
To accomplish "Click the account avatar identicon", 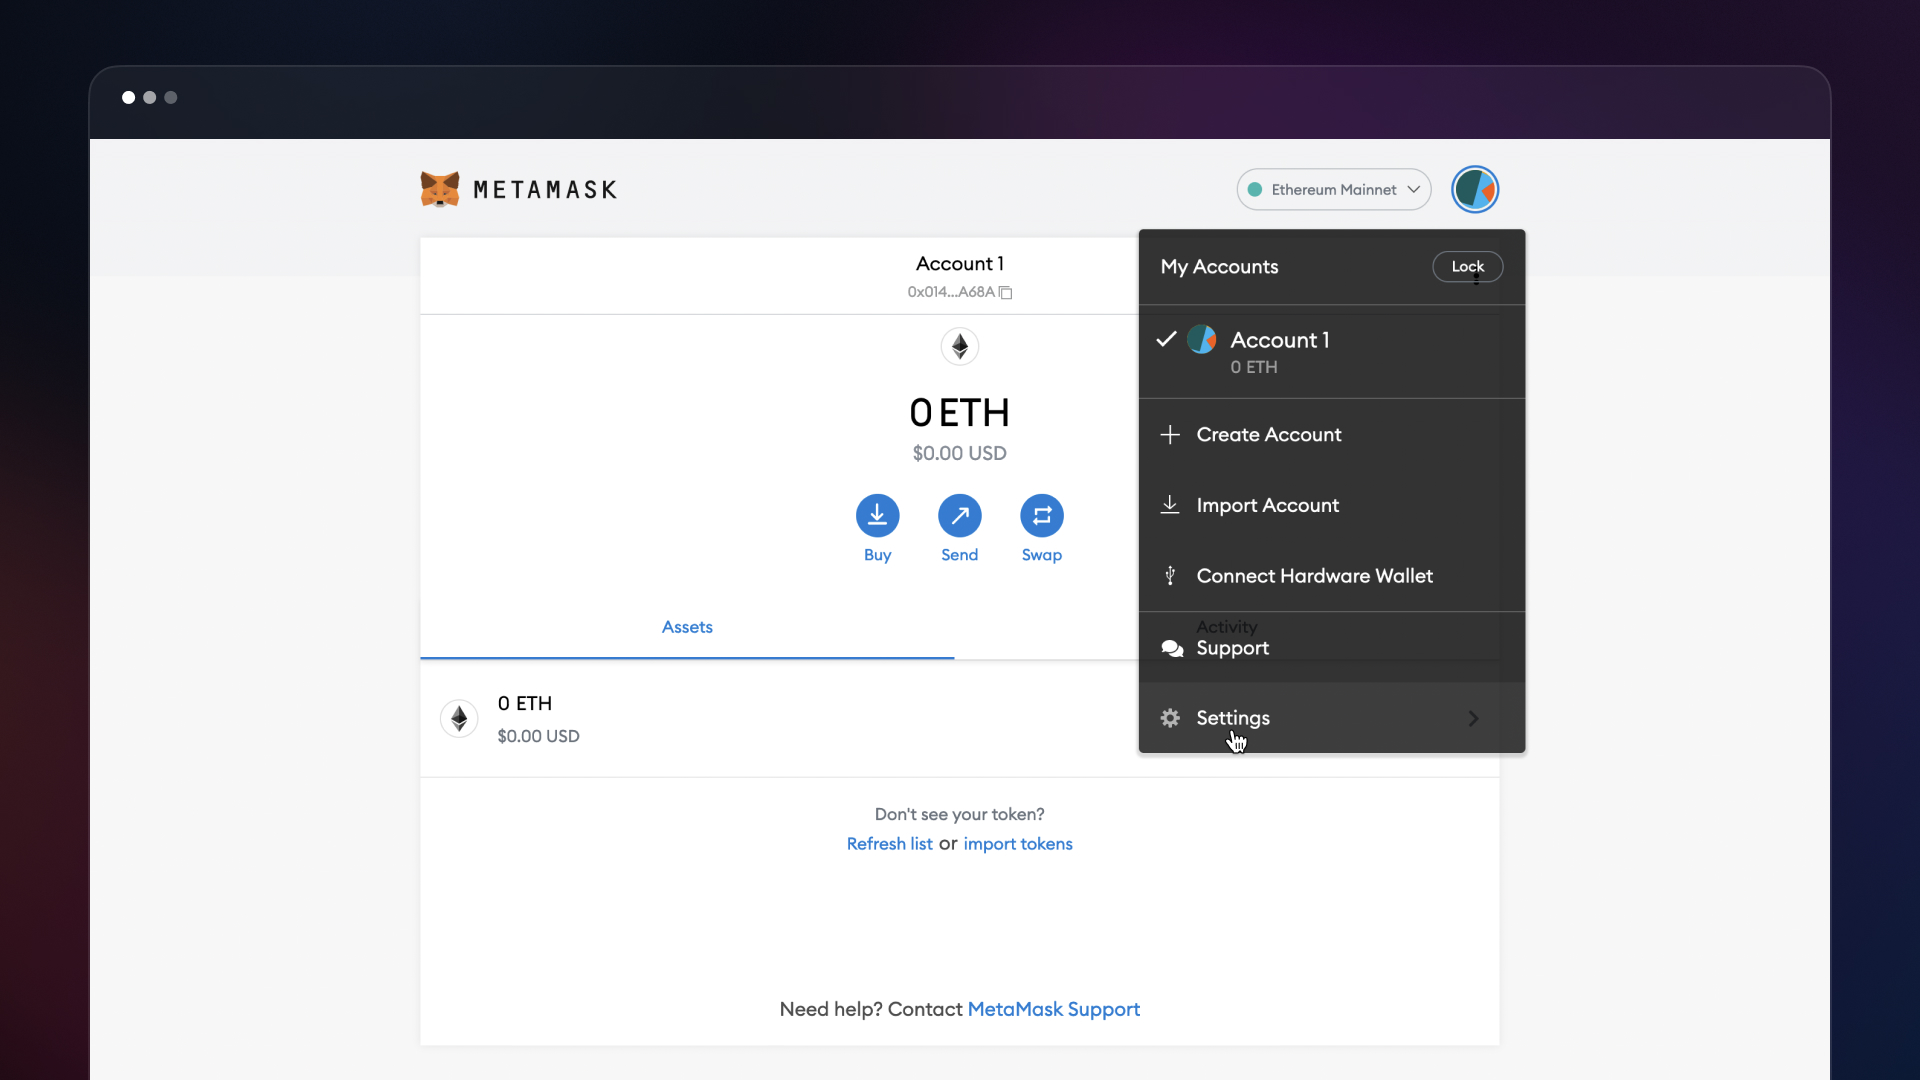I will tap(1475, 189).
